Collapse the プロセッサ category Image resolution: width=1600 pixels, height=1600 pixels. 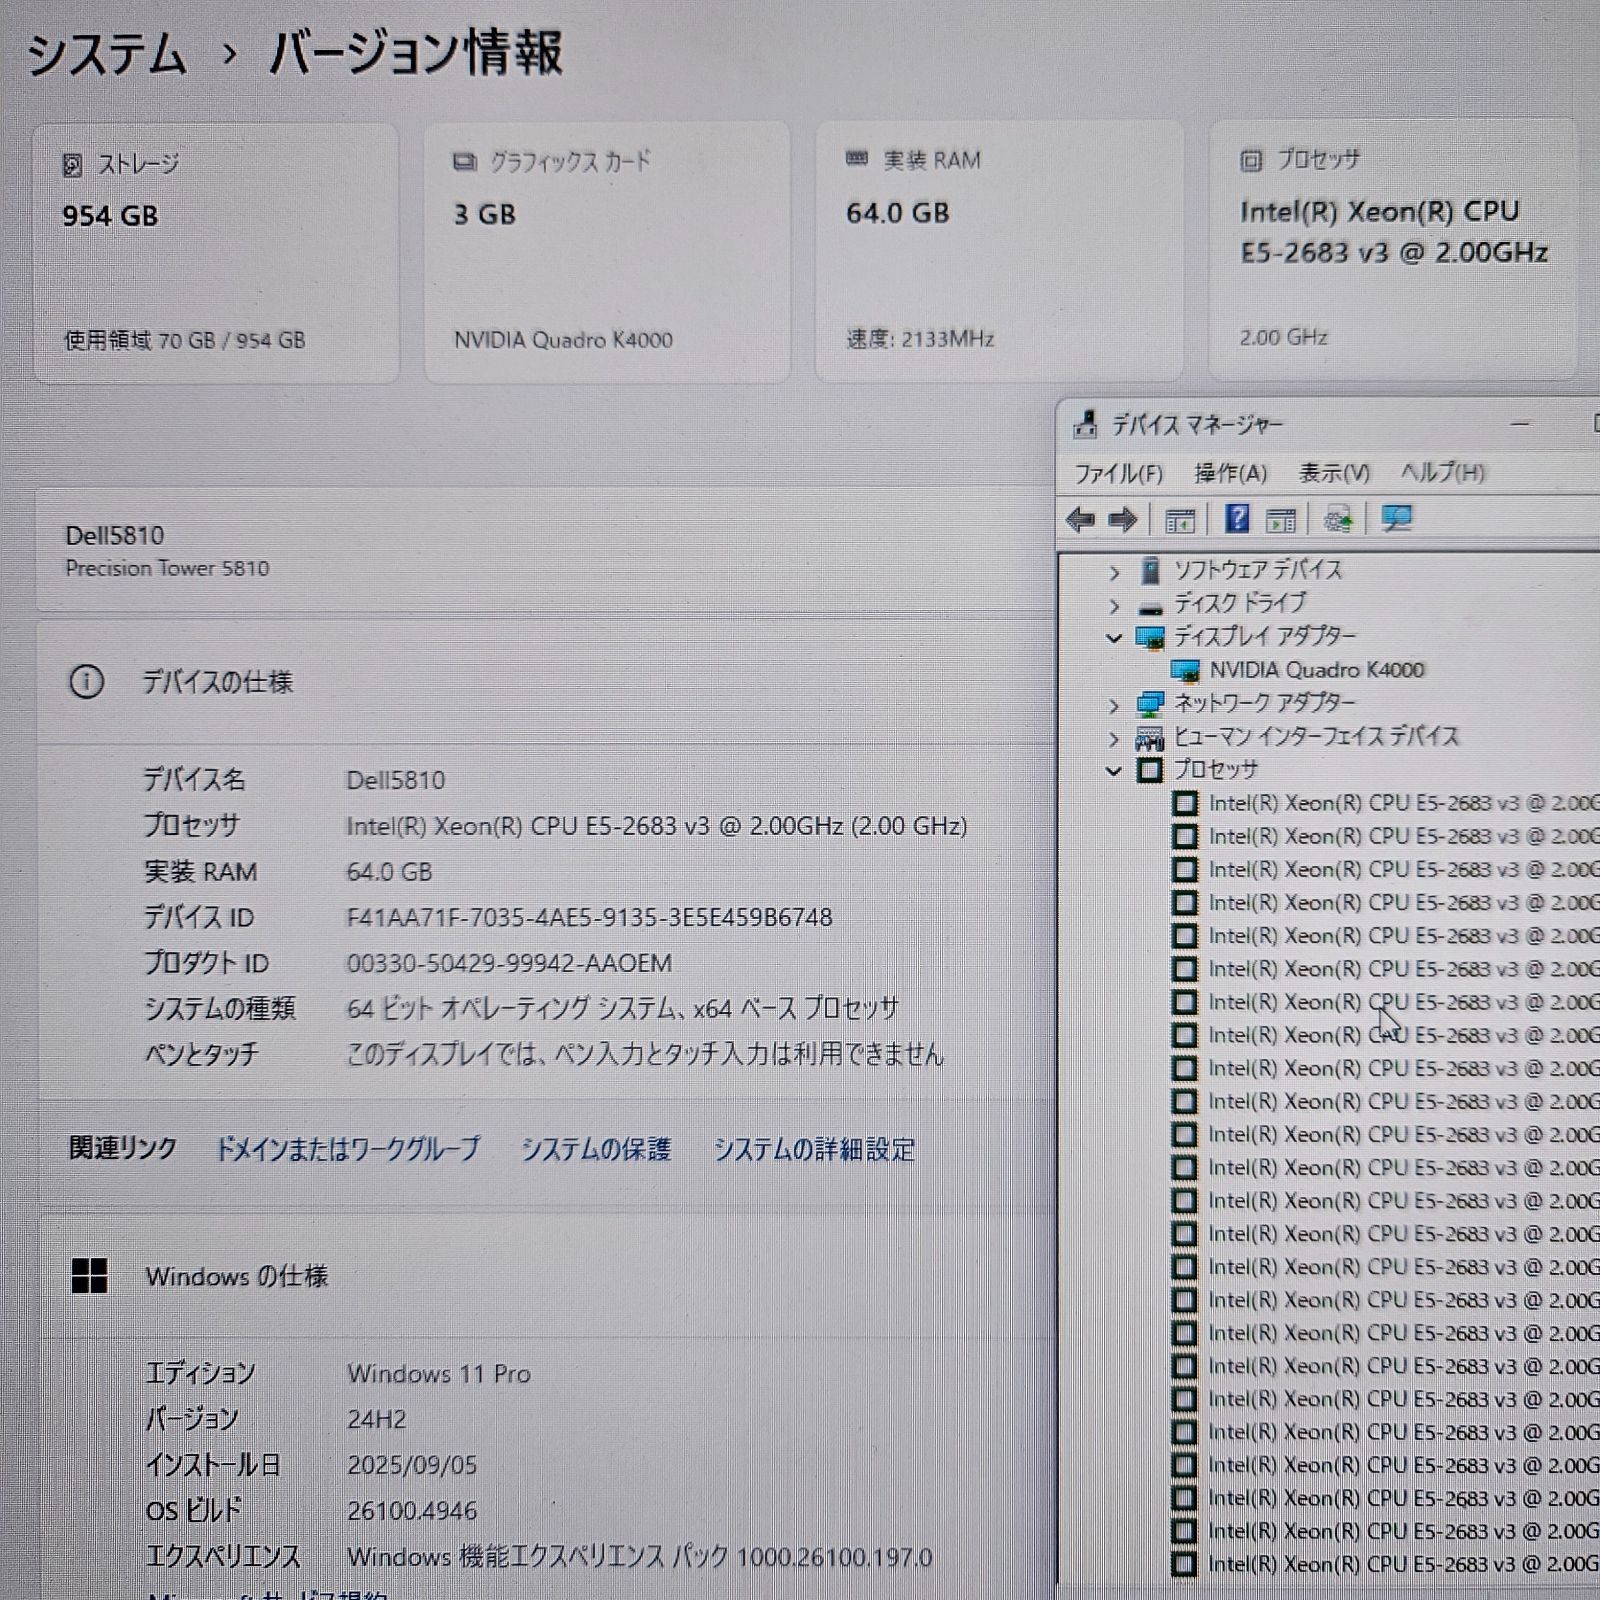(1114, 771)
